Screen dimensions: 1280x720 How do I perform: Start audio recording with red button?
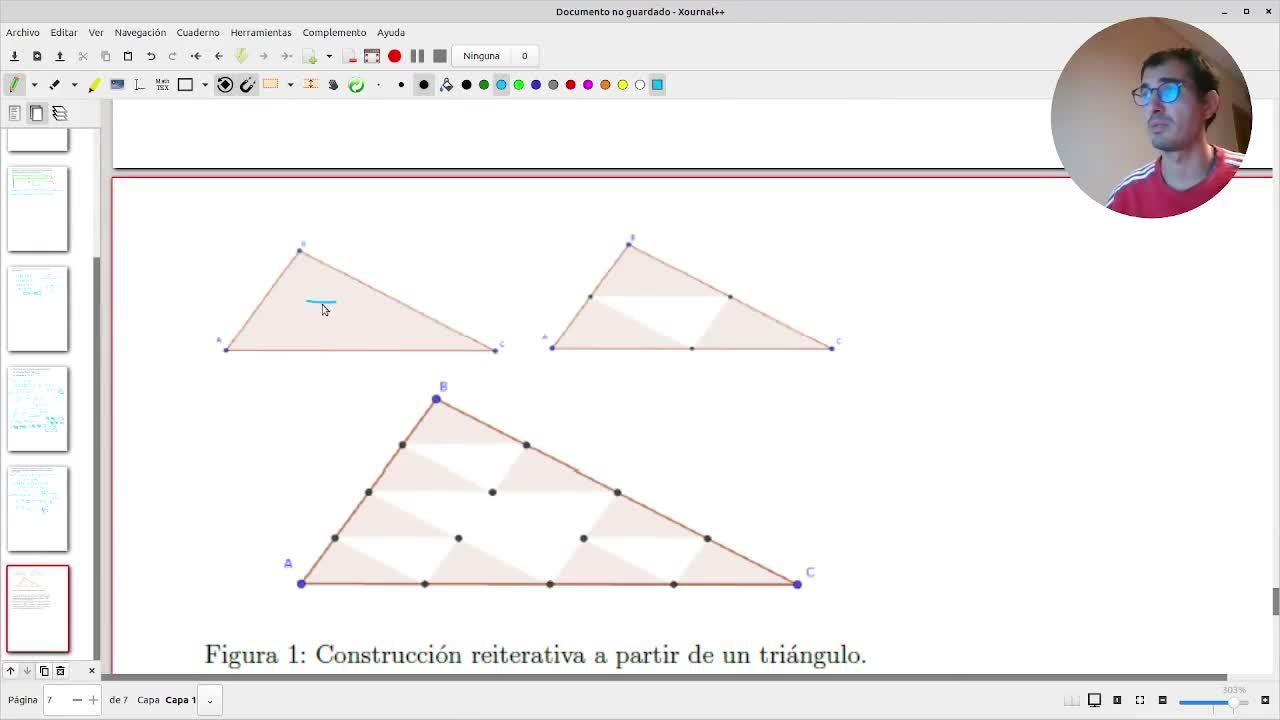pyautogui.click(x=395, y=56)
